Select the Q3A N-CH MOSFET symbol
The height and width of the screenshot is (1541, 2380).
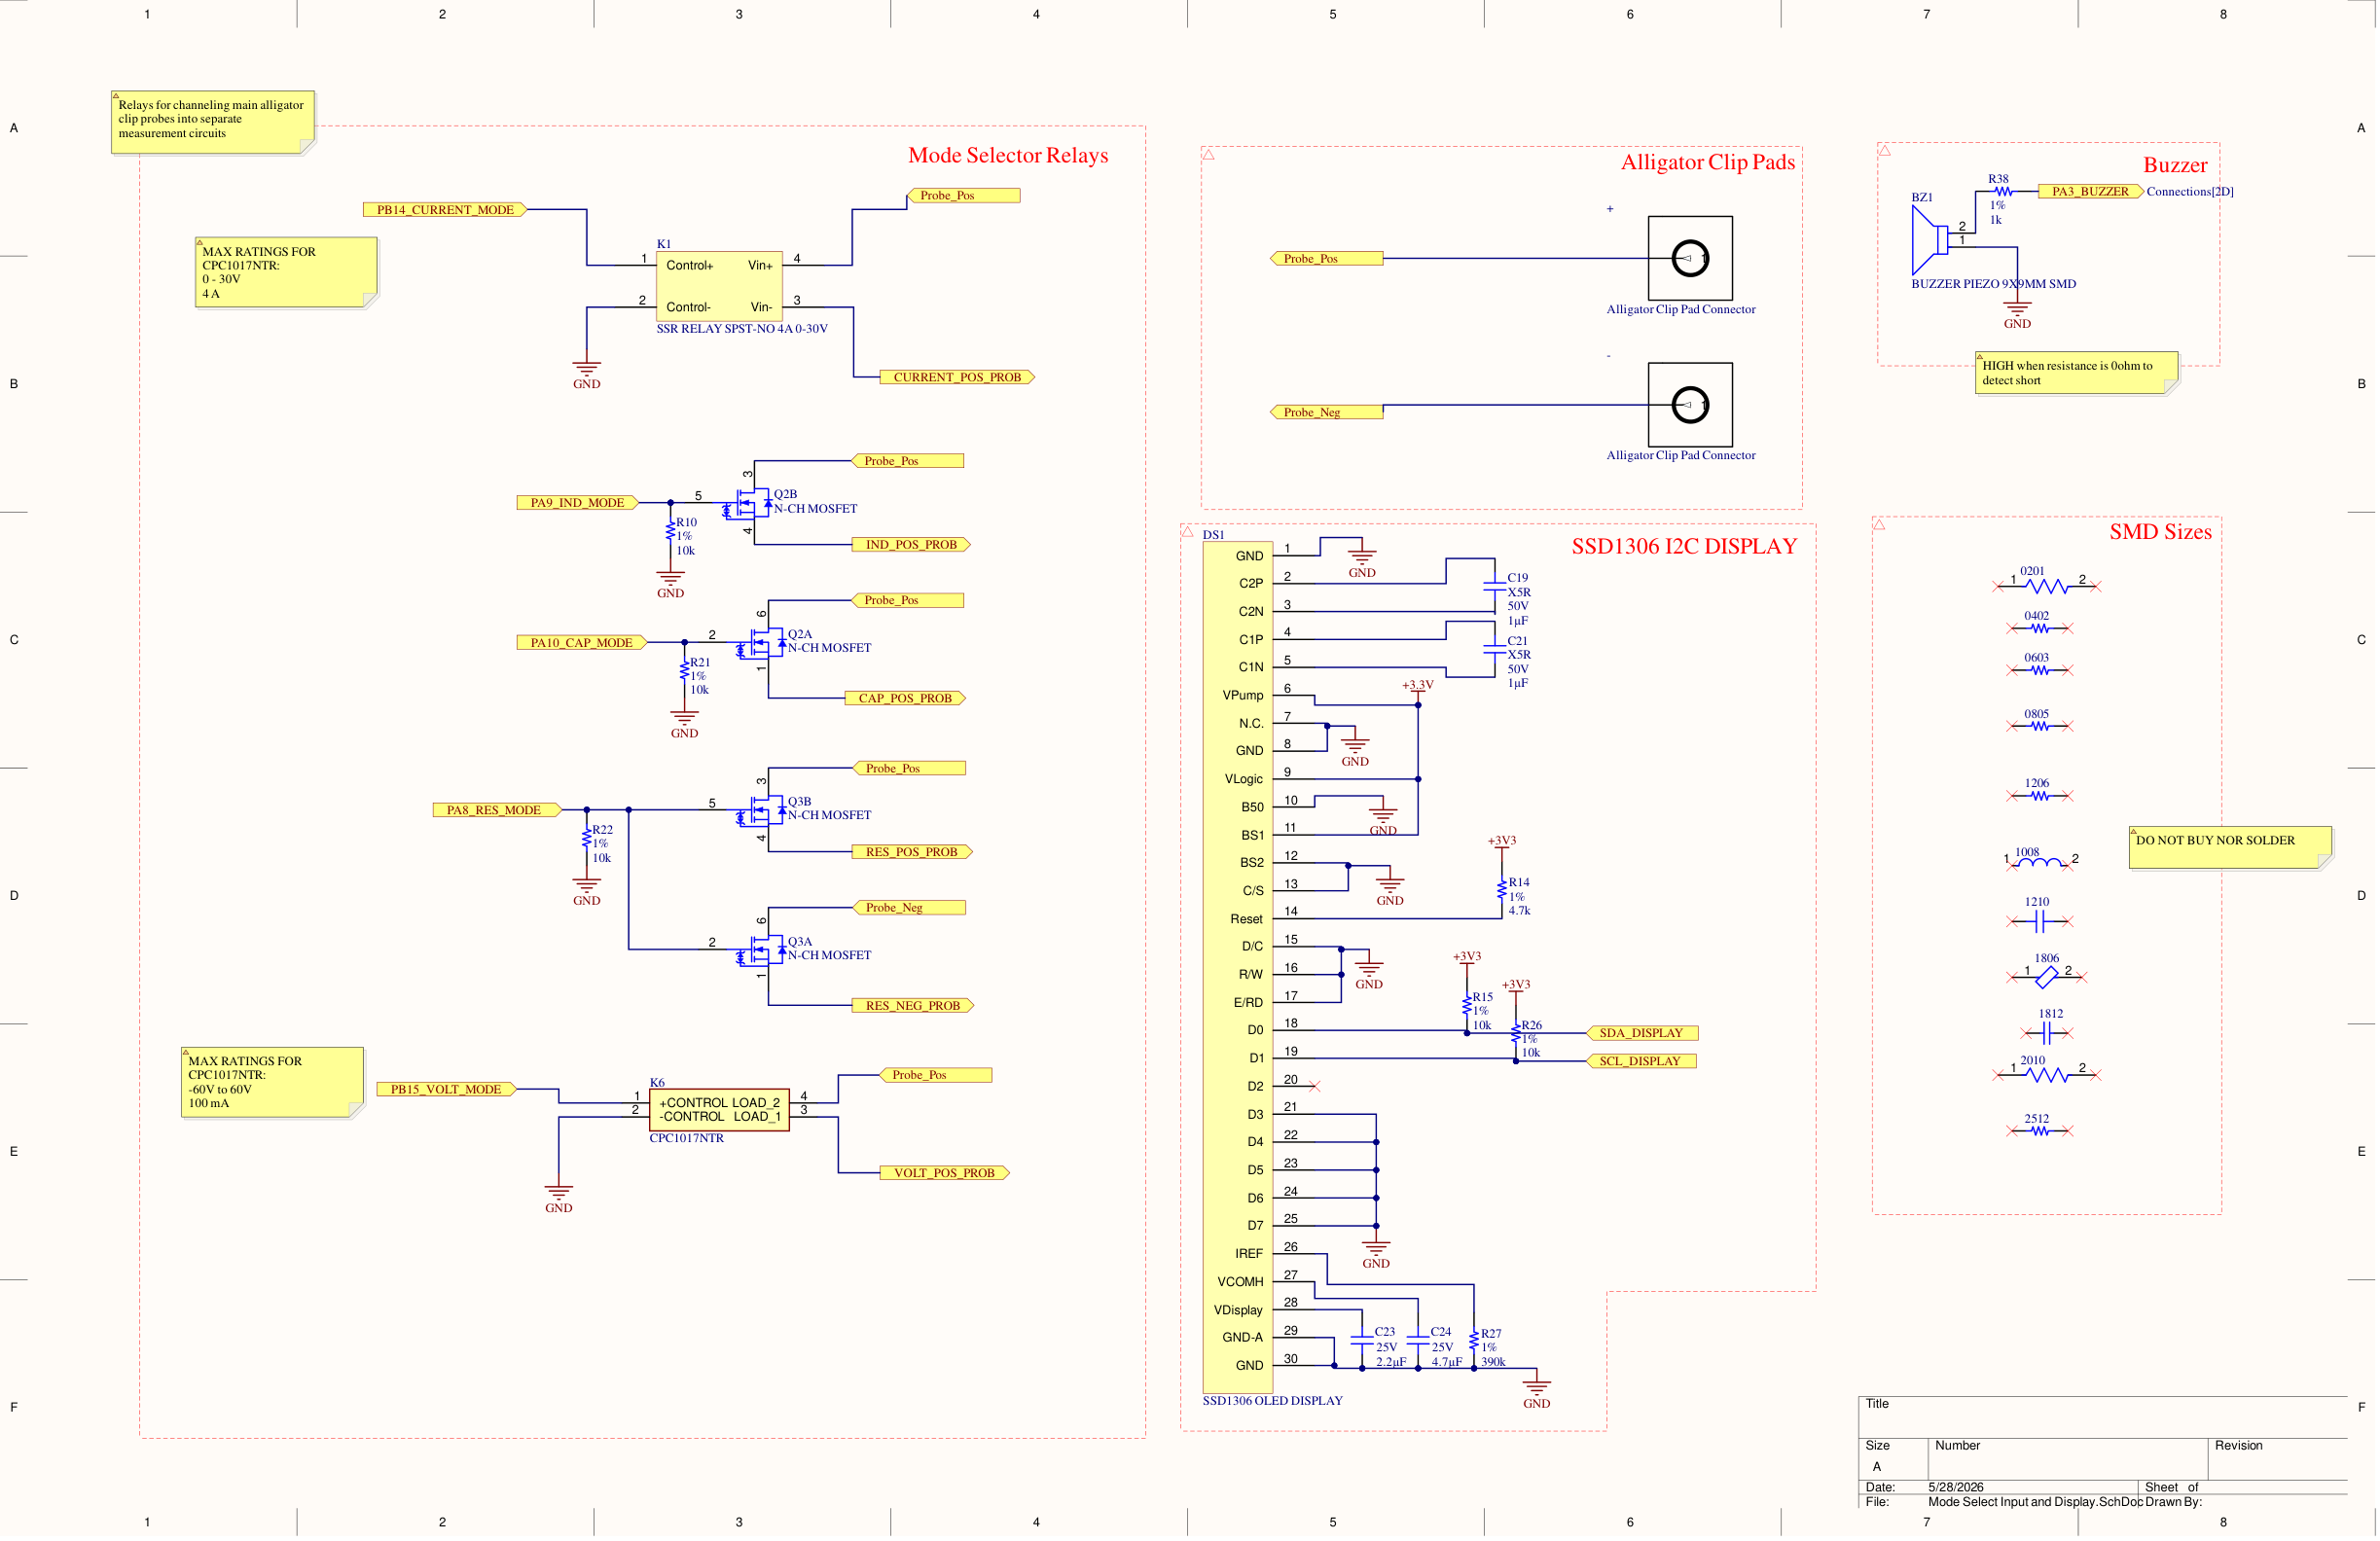(x=762, y=950)
